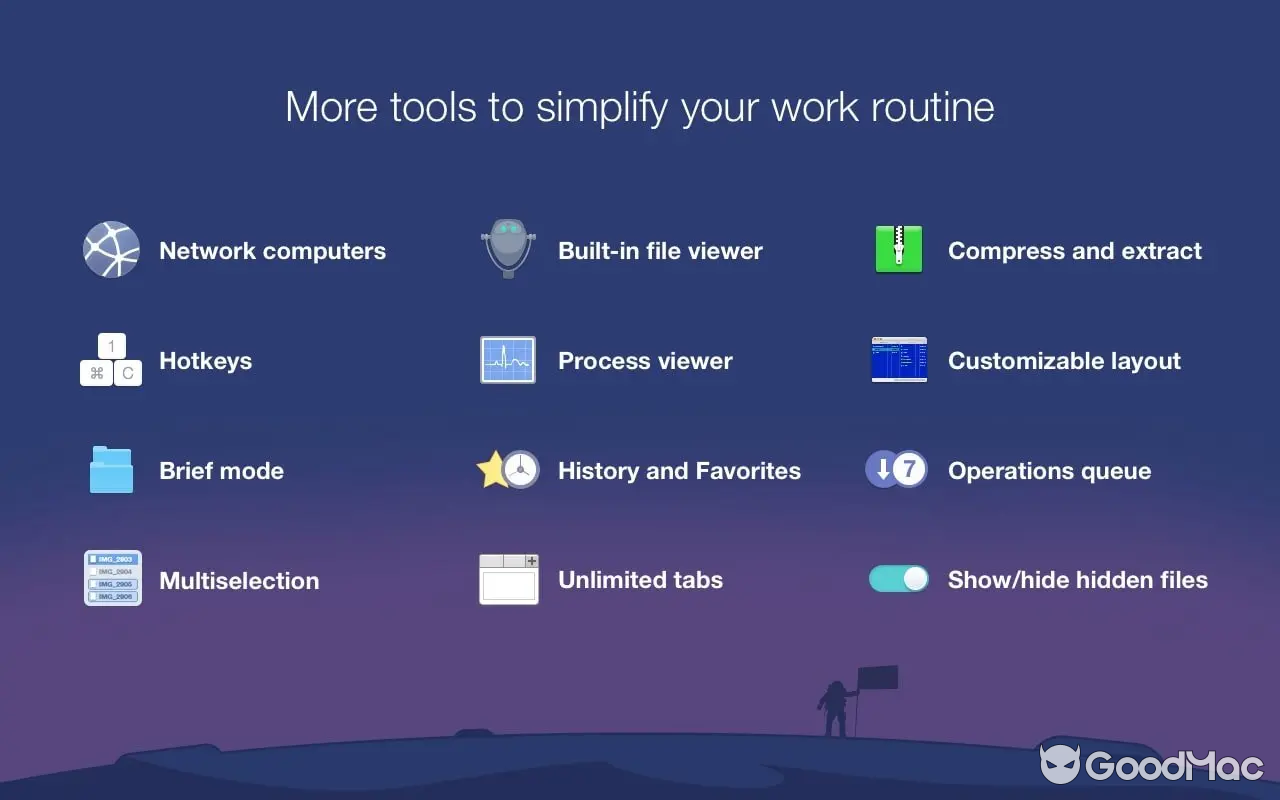Click the Hotkeys keyboard keys icon
Screen dimensions: 1280x800
tap(111, 360)
